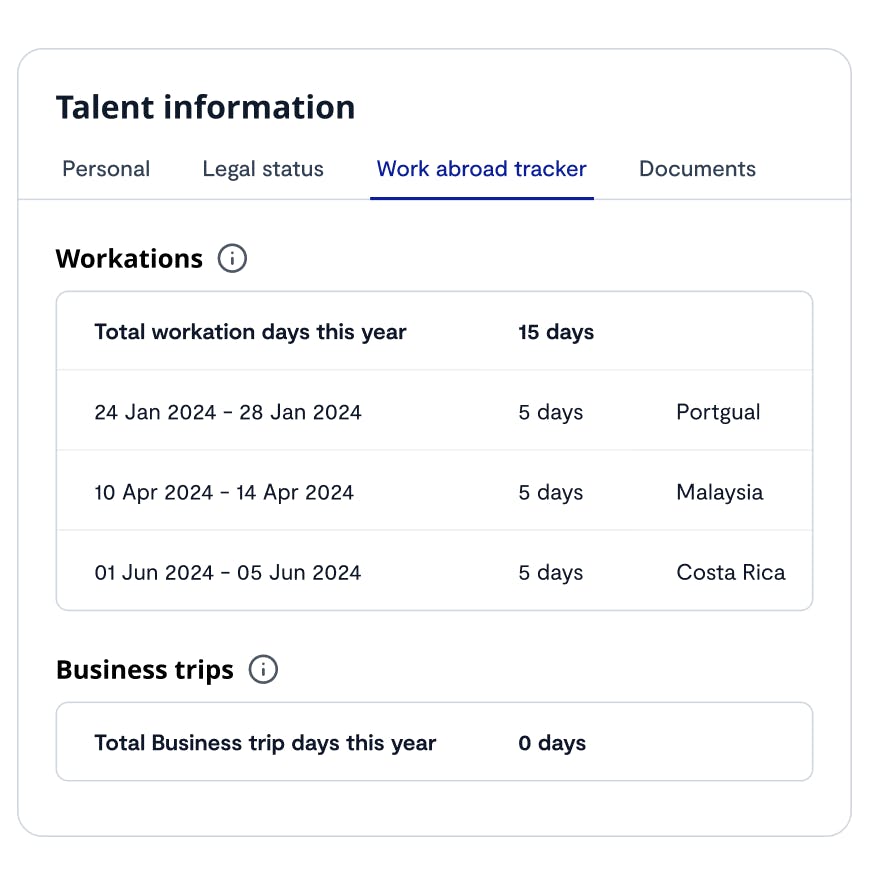Go to the Documents tab
This screenshot has height=885, width=870.
(x=697, y=169)
